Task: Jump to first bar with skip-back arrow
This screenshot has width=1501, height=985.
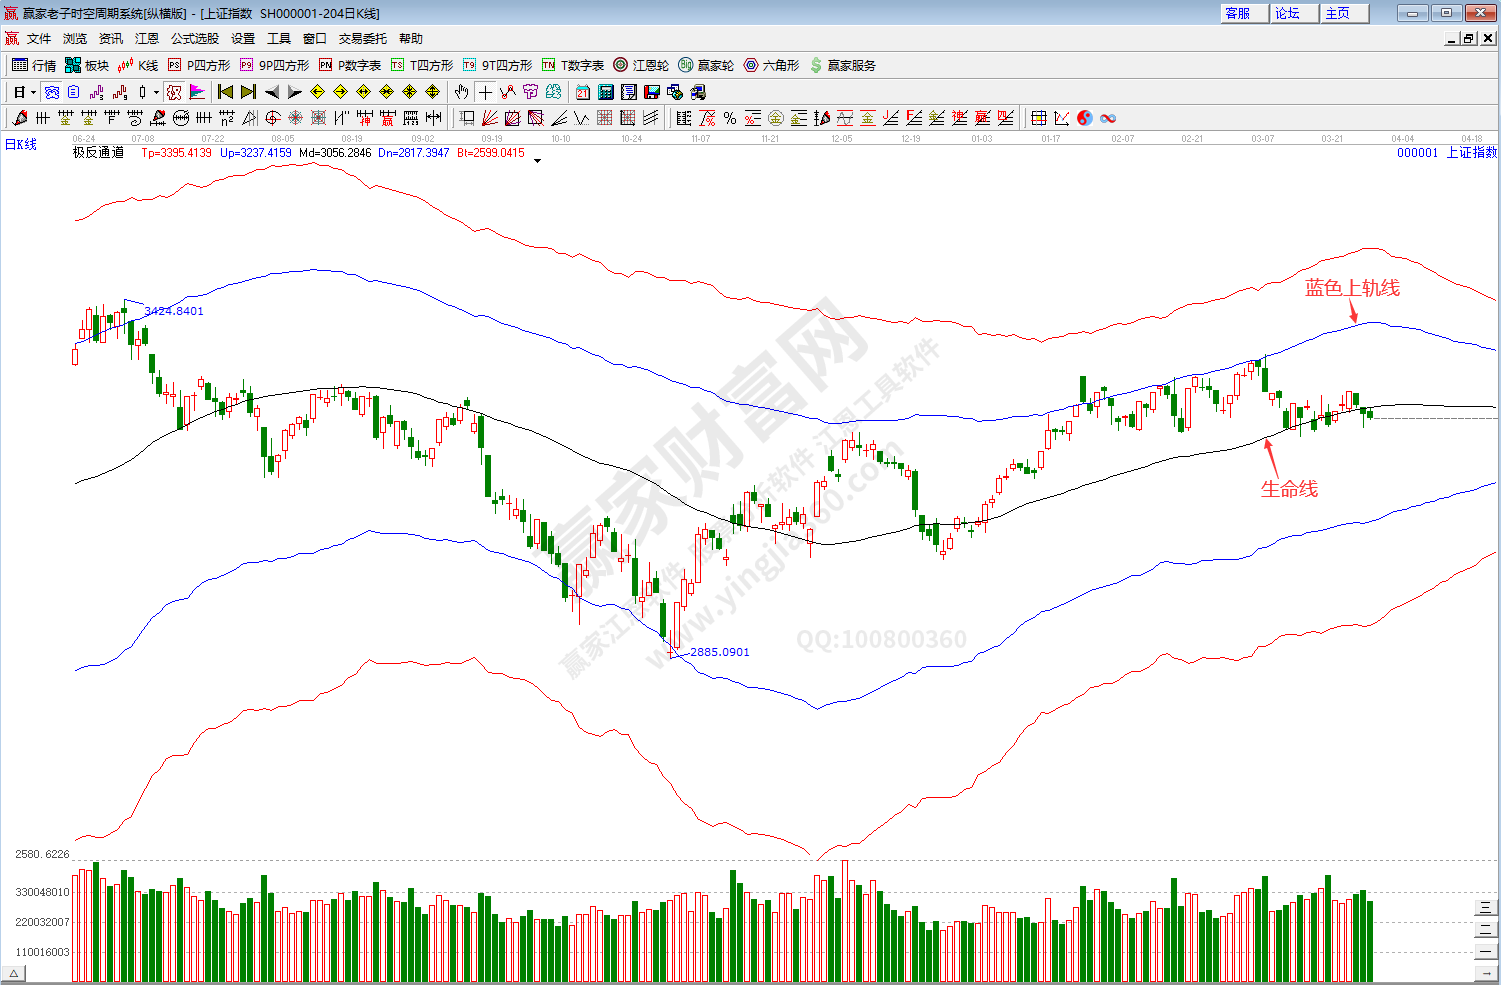Action: [x=226, y=92]
